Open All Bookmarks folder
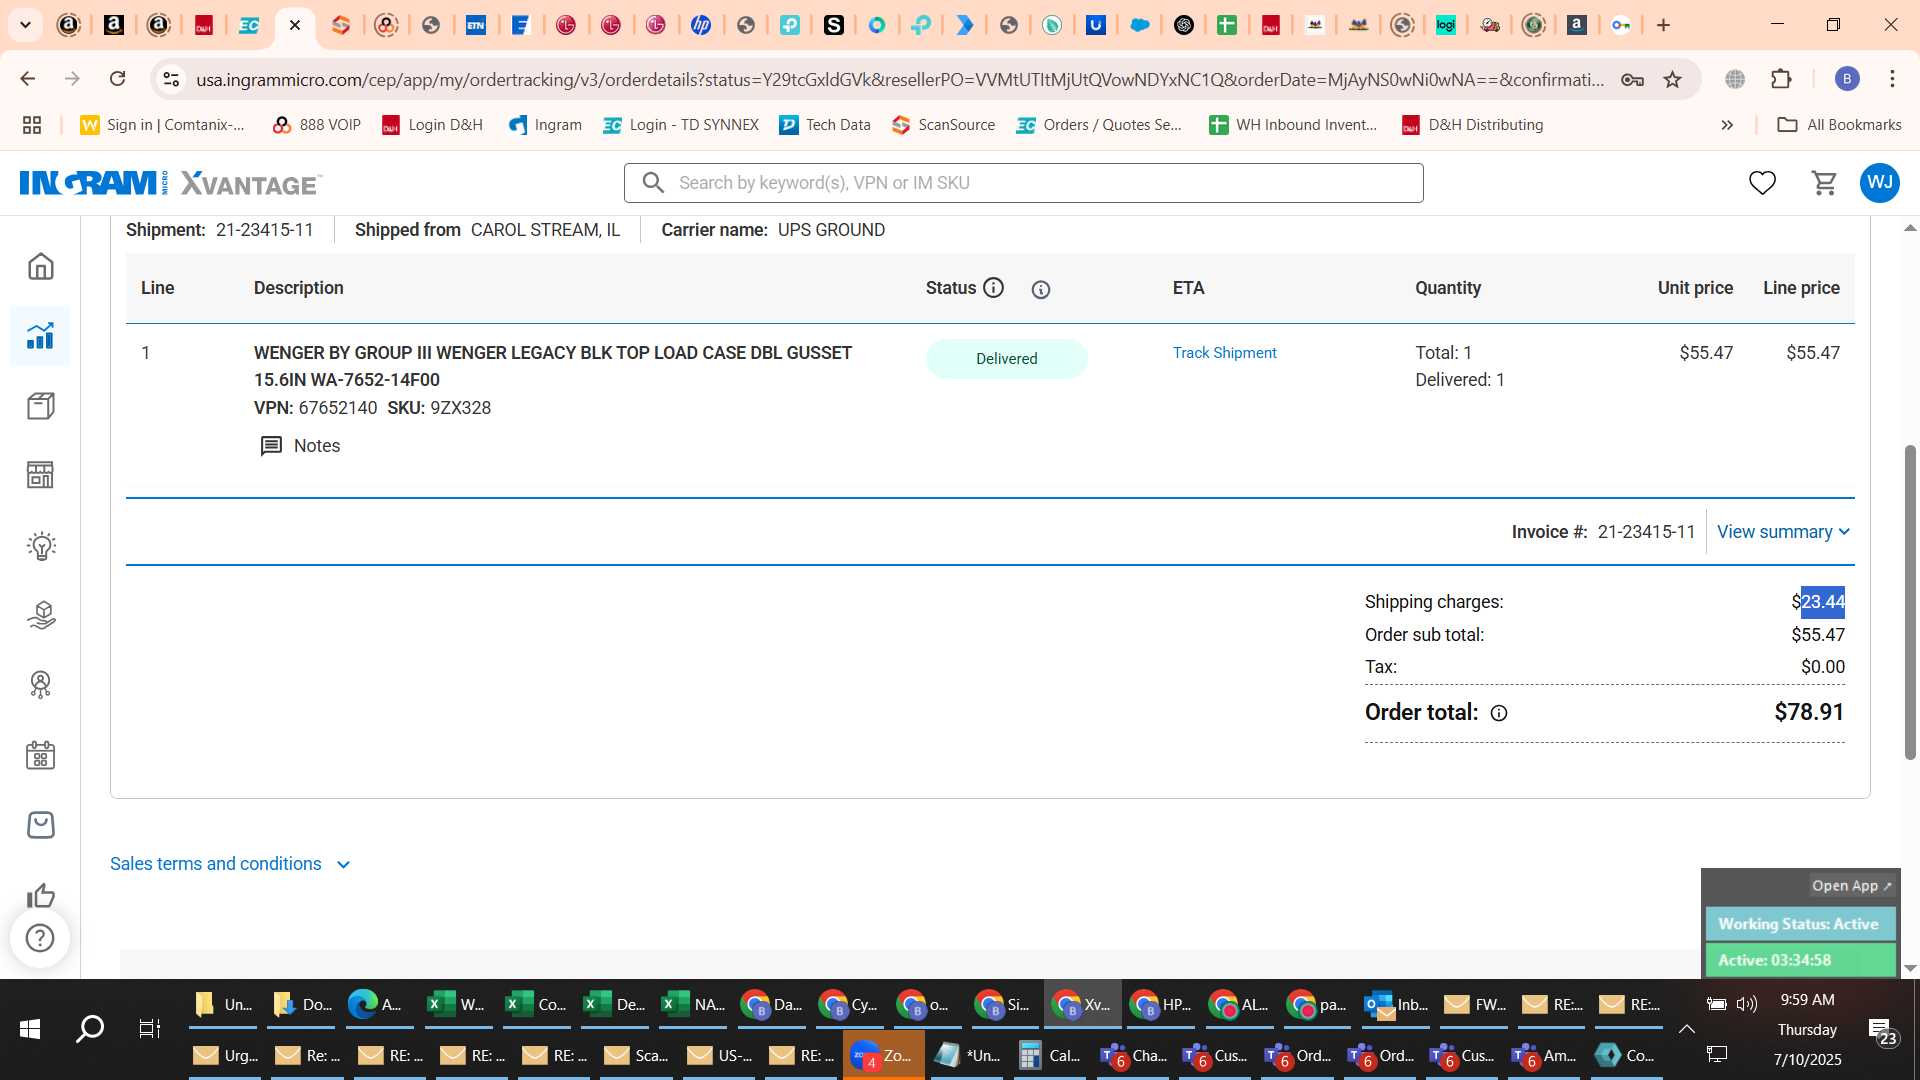Viewport: 1920px width, 1080px height. pos(1839,125)
